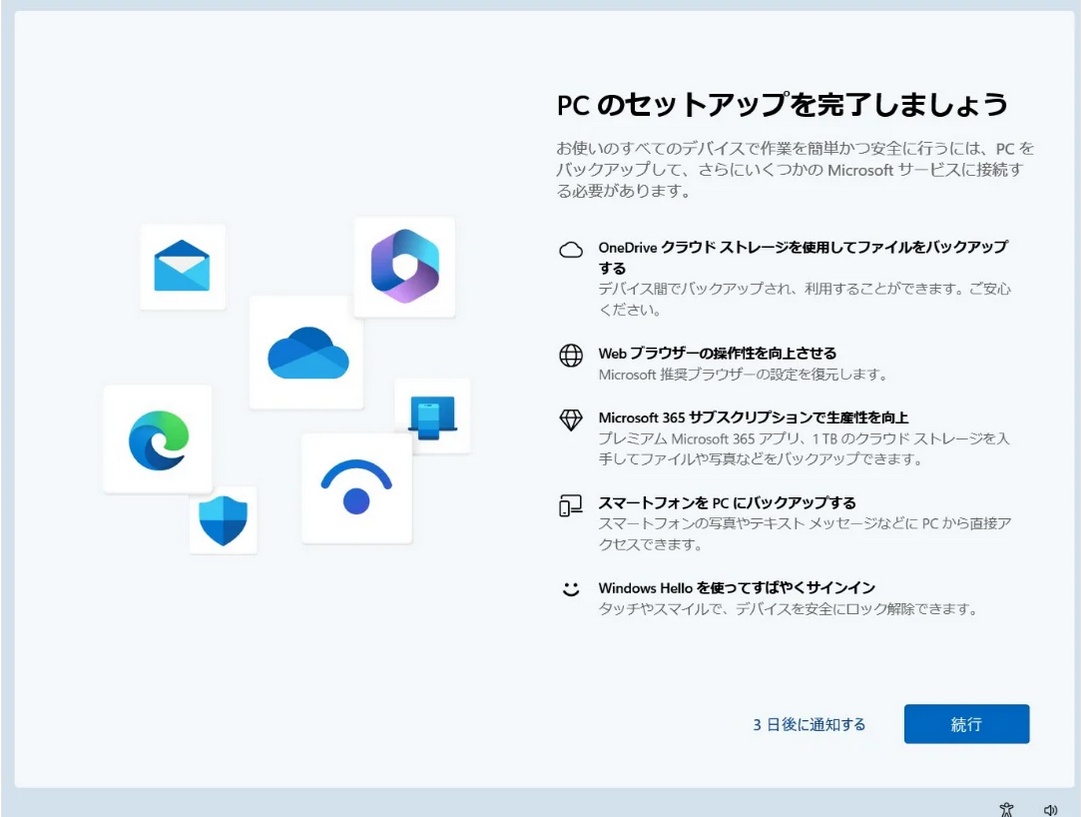Click the diamond icon beside Microsoft 365 item
Image resolution: width=1081 pixels, height=817 pixels.
pyautogui.click(x=571, y=419)
